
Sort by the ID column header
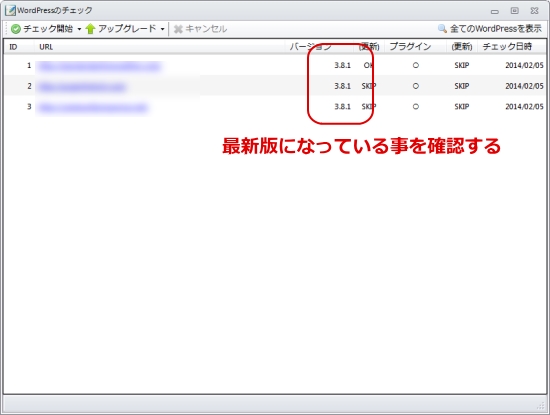pos(13,47)
